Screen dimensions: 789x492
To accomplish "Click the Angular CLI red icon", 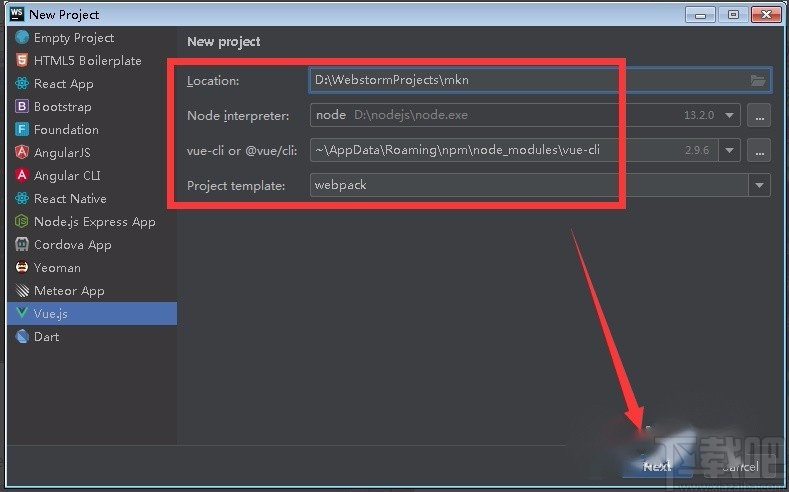I will (x=22, y=176).
